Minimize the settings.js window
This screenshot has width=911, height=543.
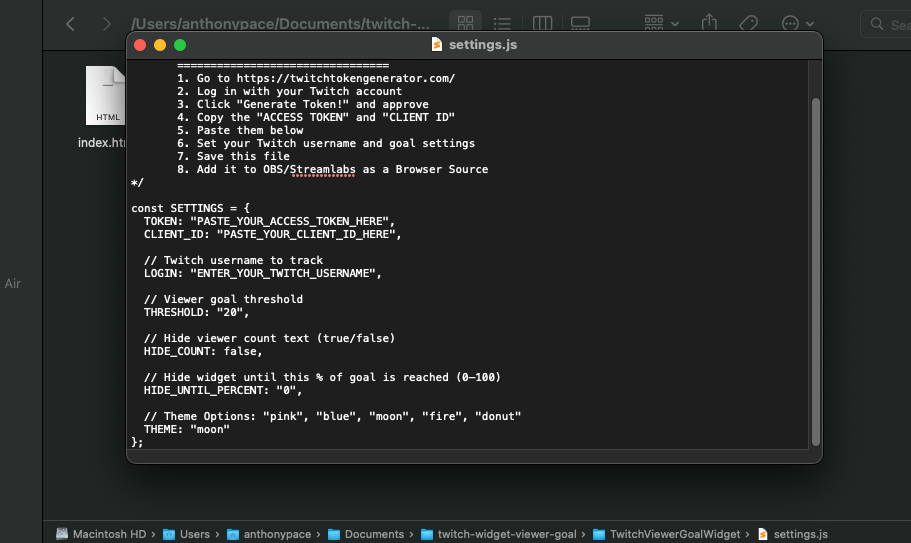click(160, 45)
